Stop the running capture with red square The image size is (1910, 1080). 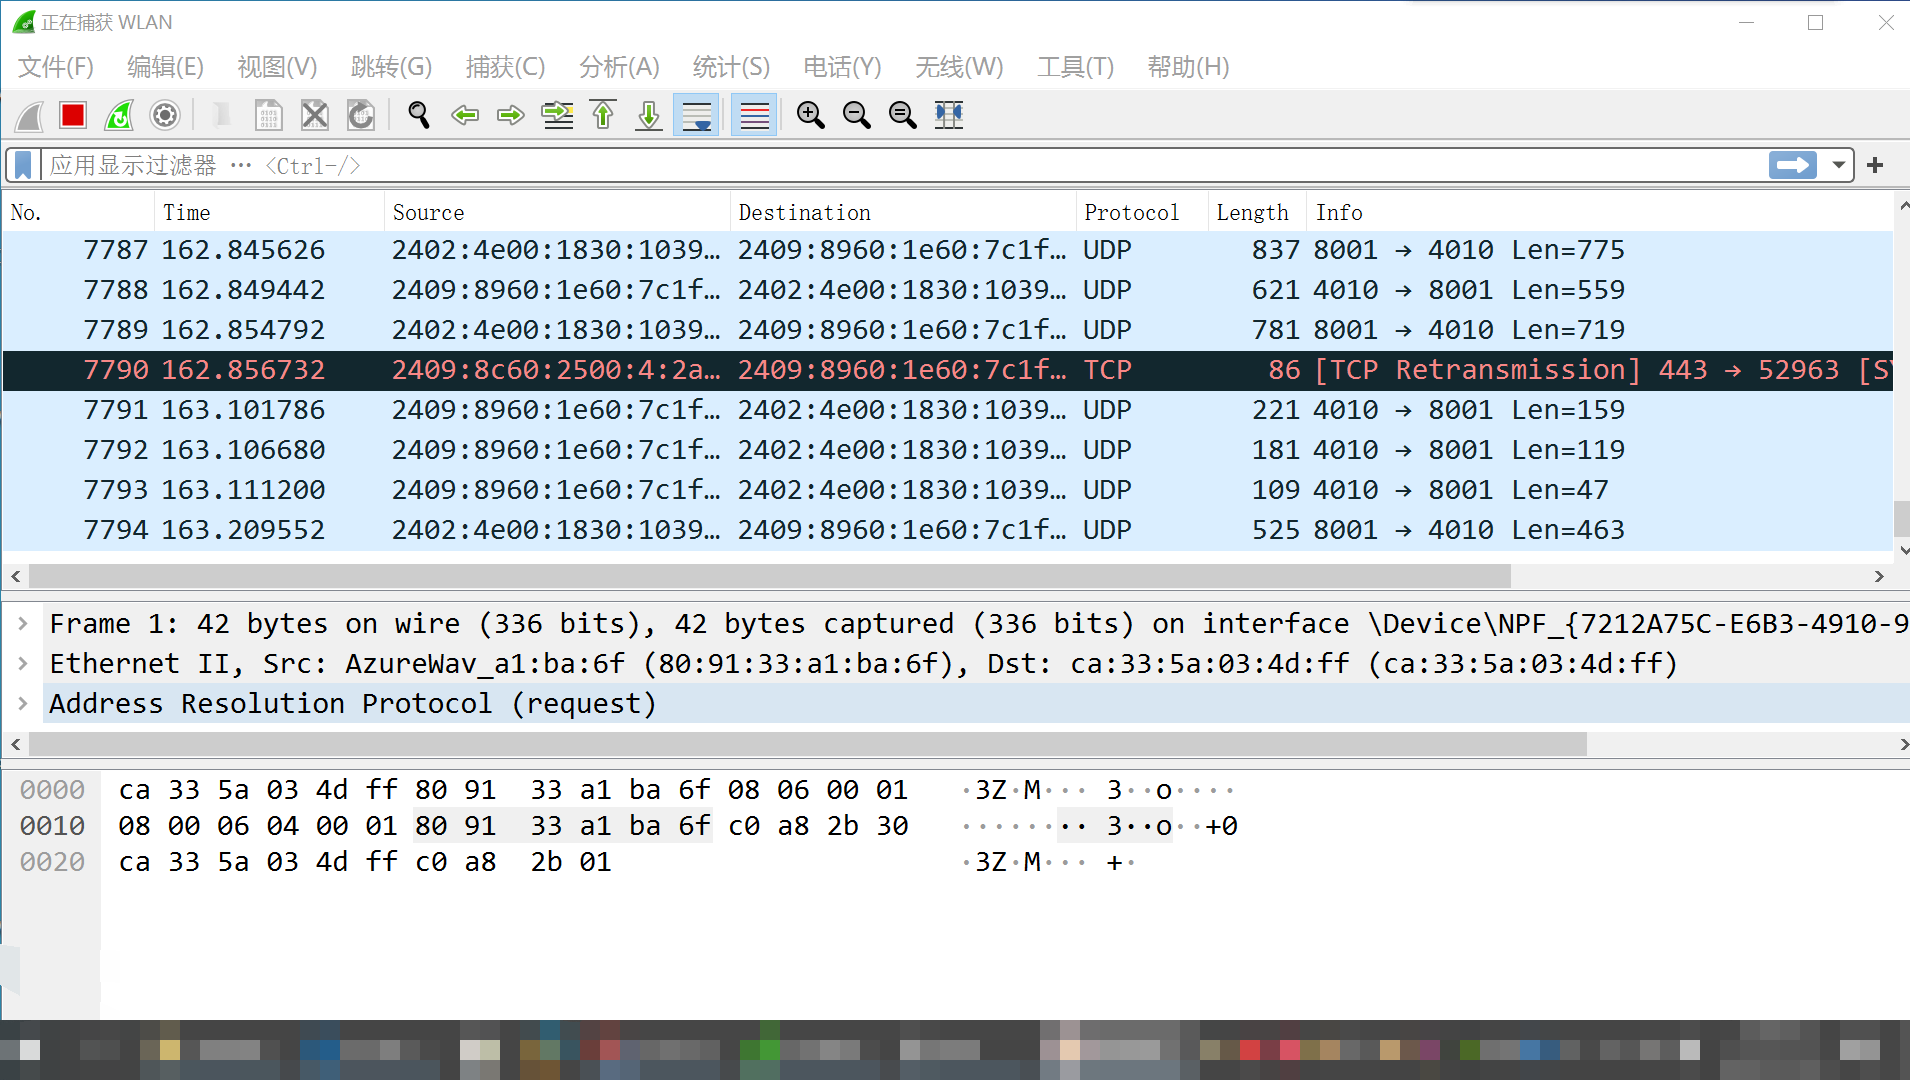tap(73, 116)
